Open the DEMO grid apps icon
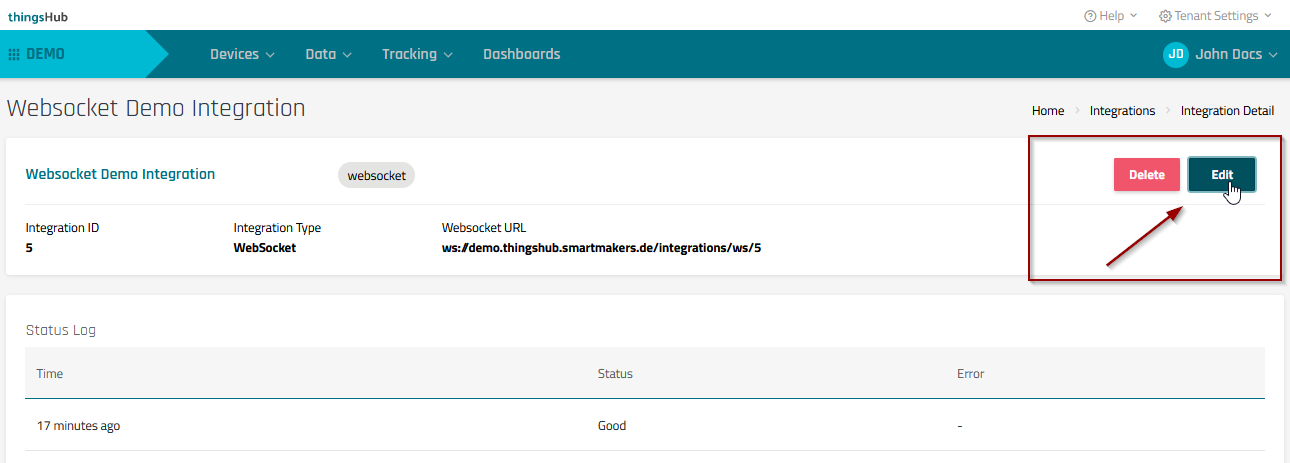The width and height of the screenshot is (1290, 463). pyautogui.click(x=14, y=54)
